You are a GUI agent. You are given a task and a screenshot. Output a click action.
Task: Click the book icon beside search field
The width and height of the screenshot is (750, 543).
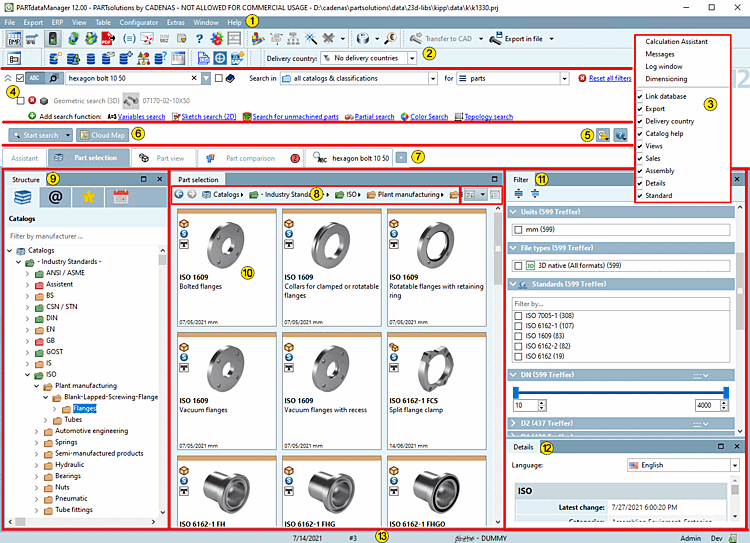[230, 78]
